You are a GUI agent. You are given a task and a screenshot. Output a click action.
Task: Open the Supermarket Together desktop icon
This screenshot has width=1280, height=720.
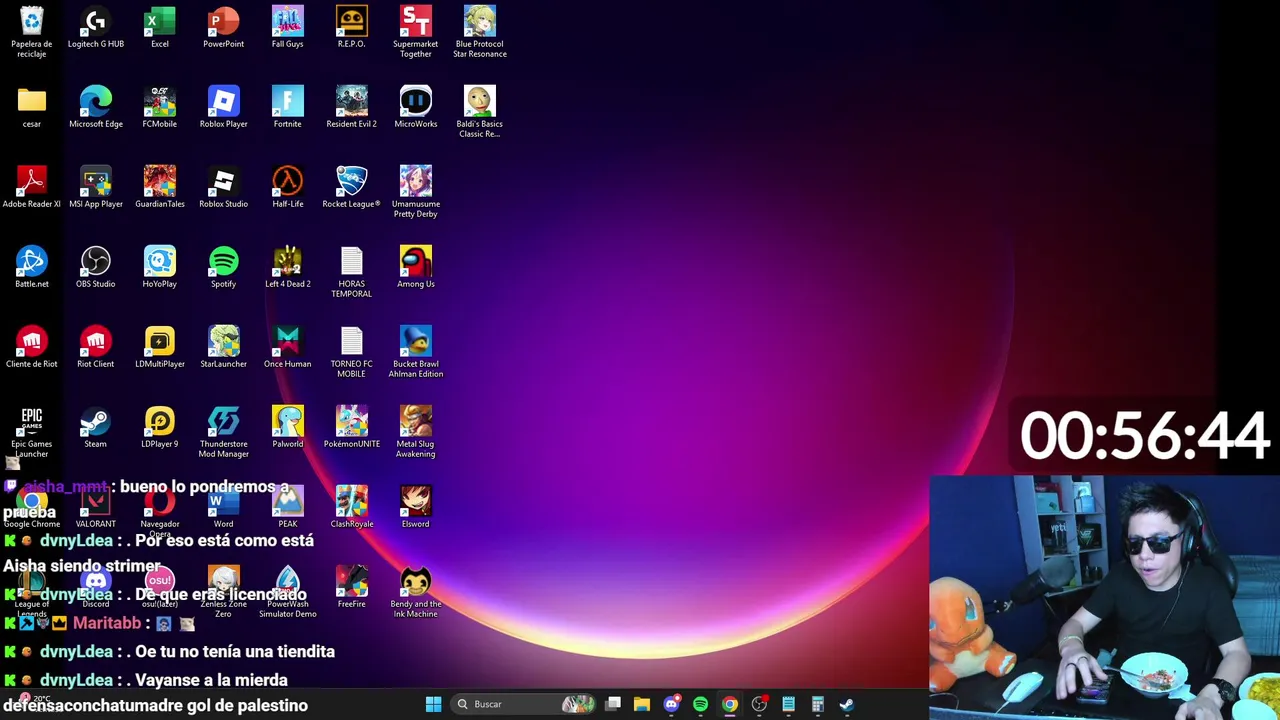(x=416, y=32)
